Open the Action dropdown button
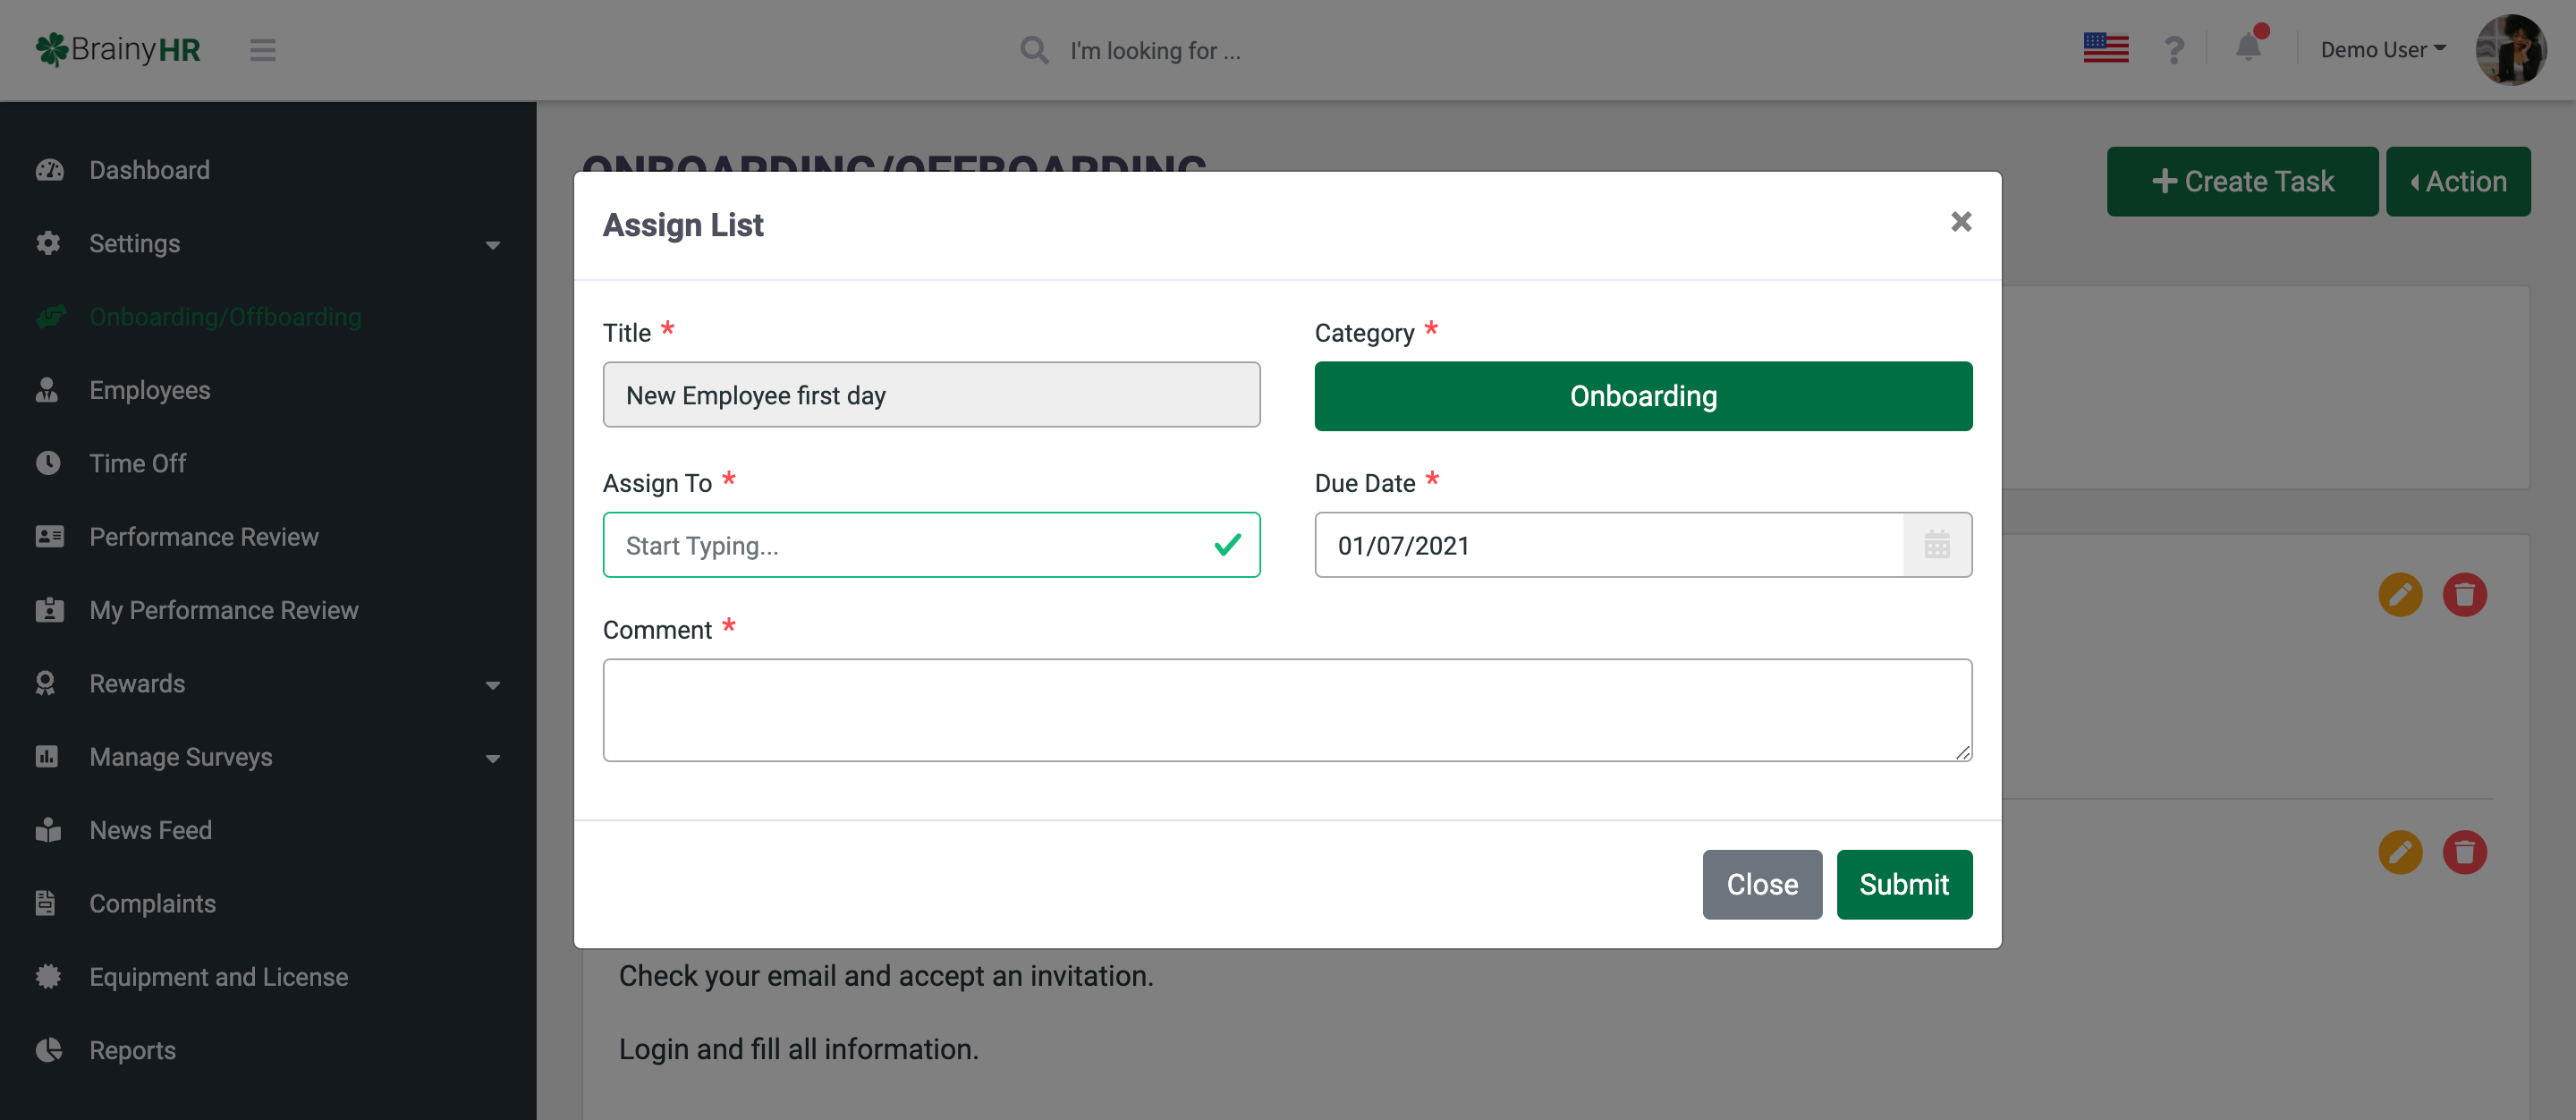The width and height of the screenshot is (2576, 1120). coord(2458,181)
